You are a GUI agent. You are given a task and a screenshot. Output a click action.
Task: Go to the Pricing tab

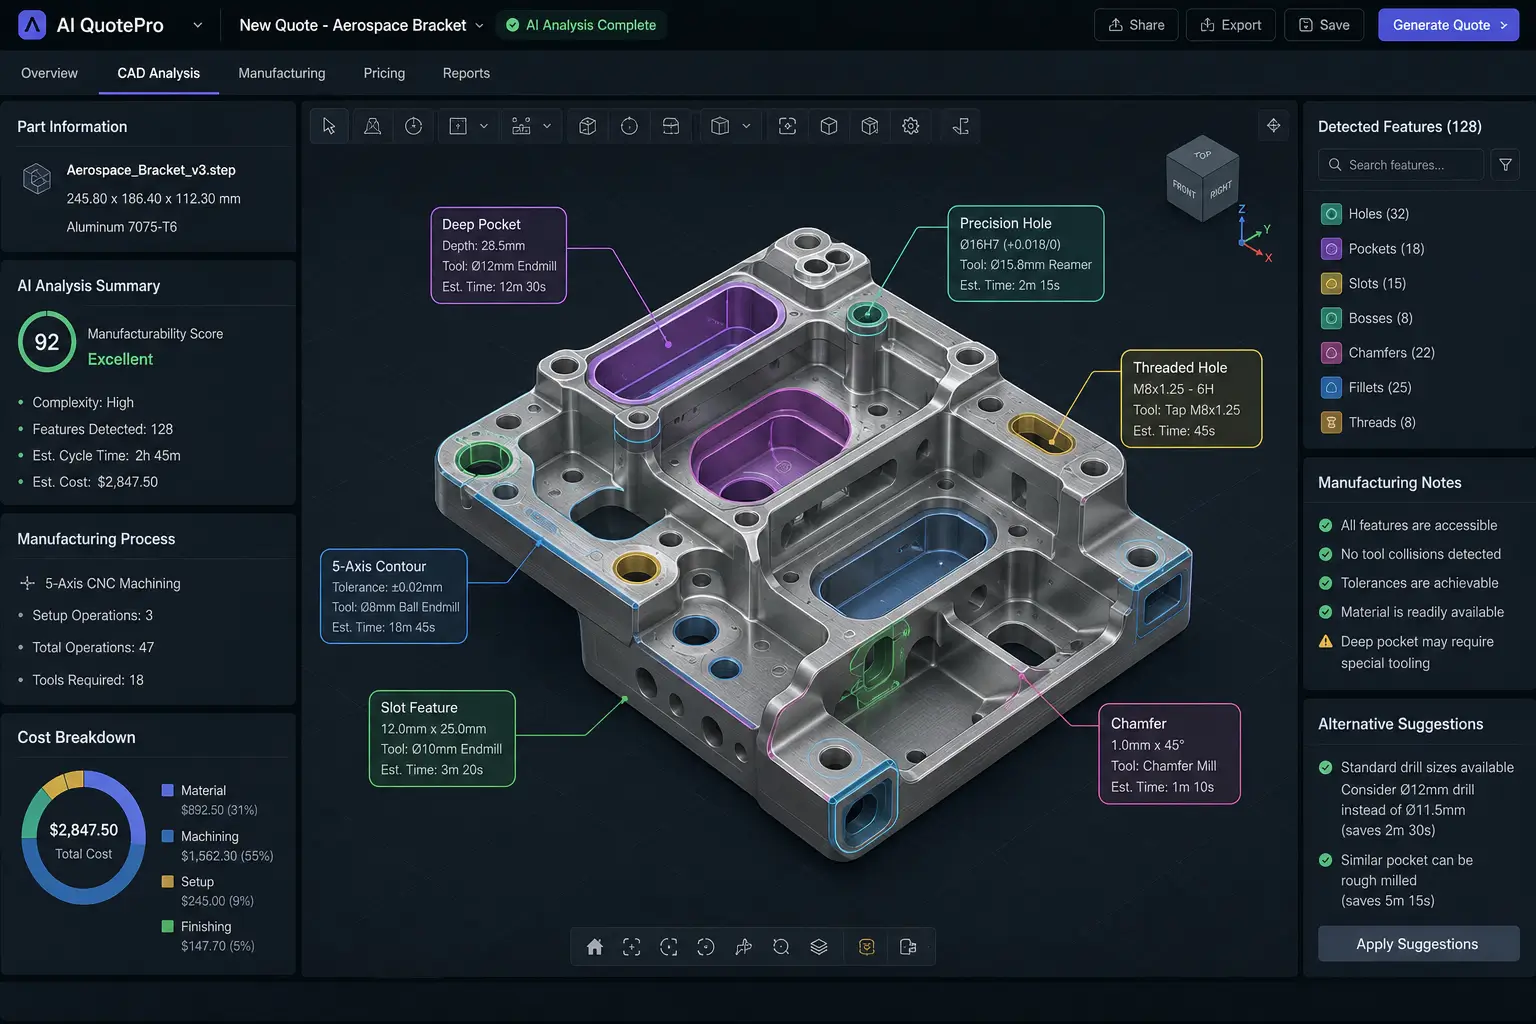click(x=384, y=73)
